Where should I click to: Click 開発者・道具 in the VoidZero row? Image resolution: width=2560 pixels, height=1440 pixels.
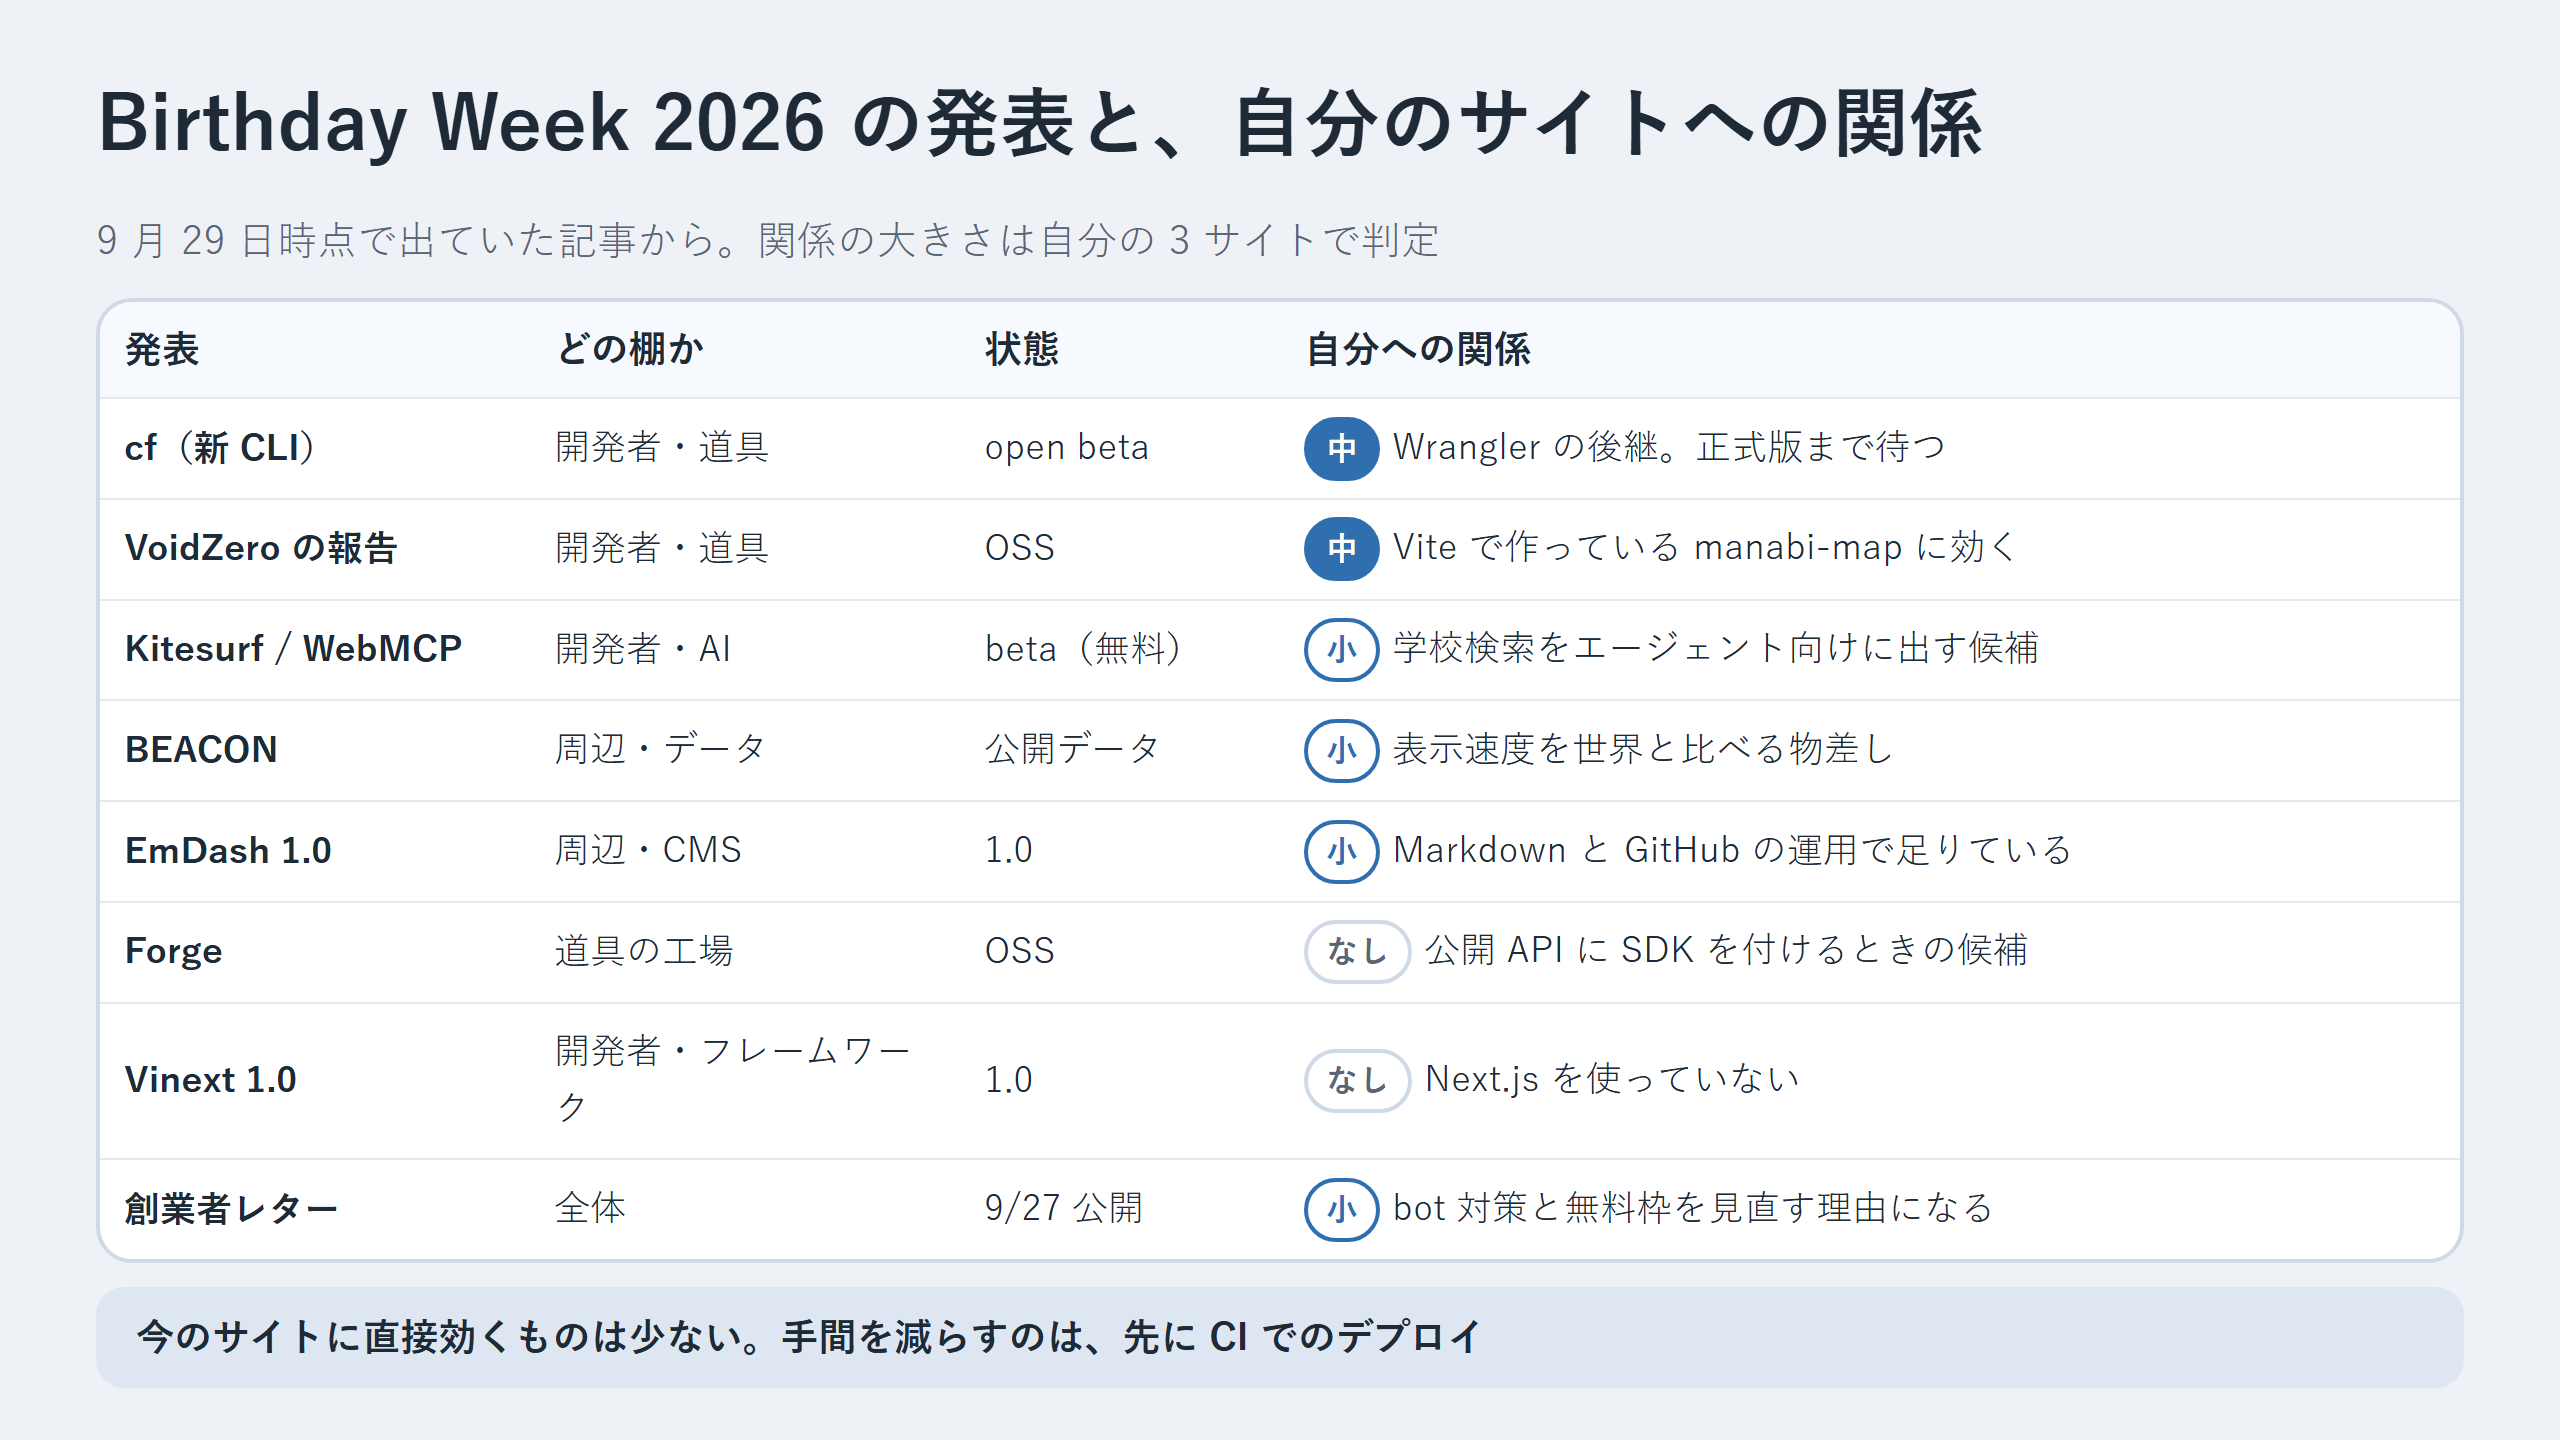662,548
